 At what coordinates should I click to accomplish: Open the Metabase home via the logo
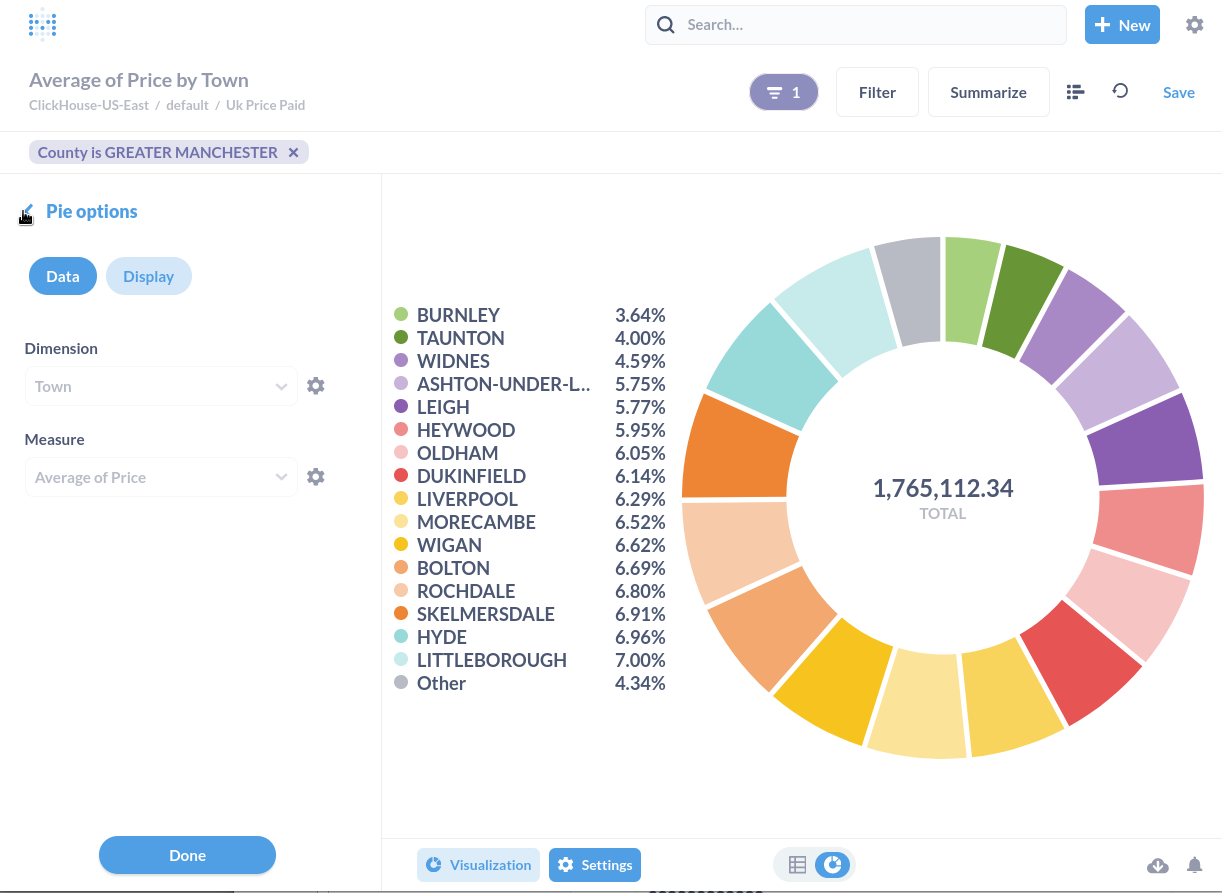pos(42,24)
